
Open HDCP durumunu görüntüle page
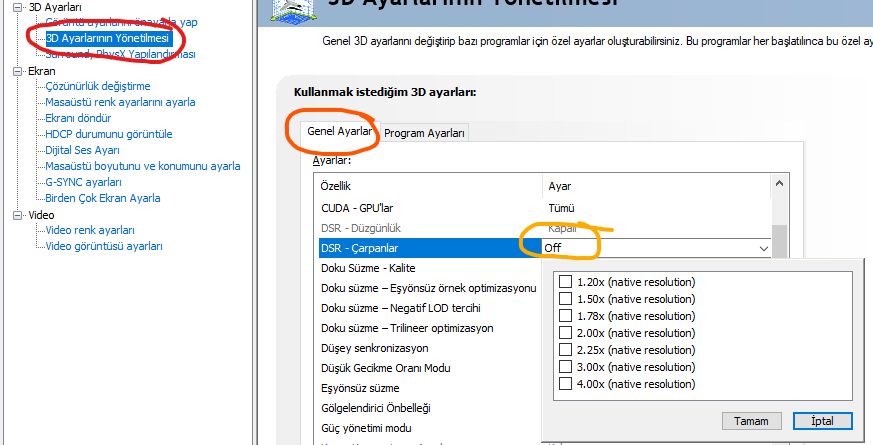(109, 134)
